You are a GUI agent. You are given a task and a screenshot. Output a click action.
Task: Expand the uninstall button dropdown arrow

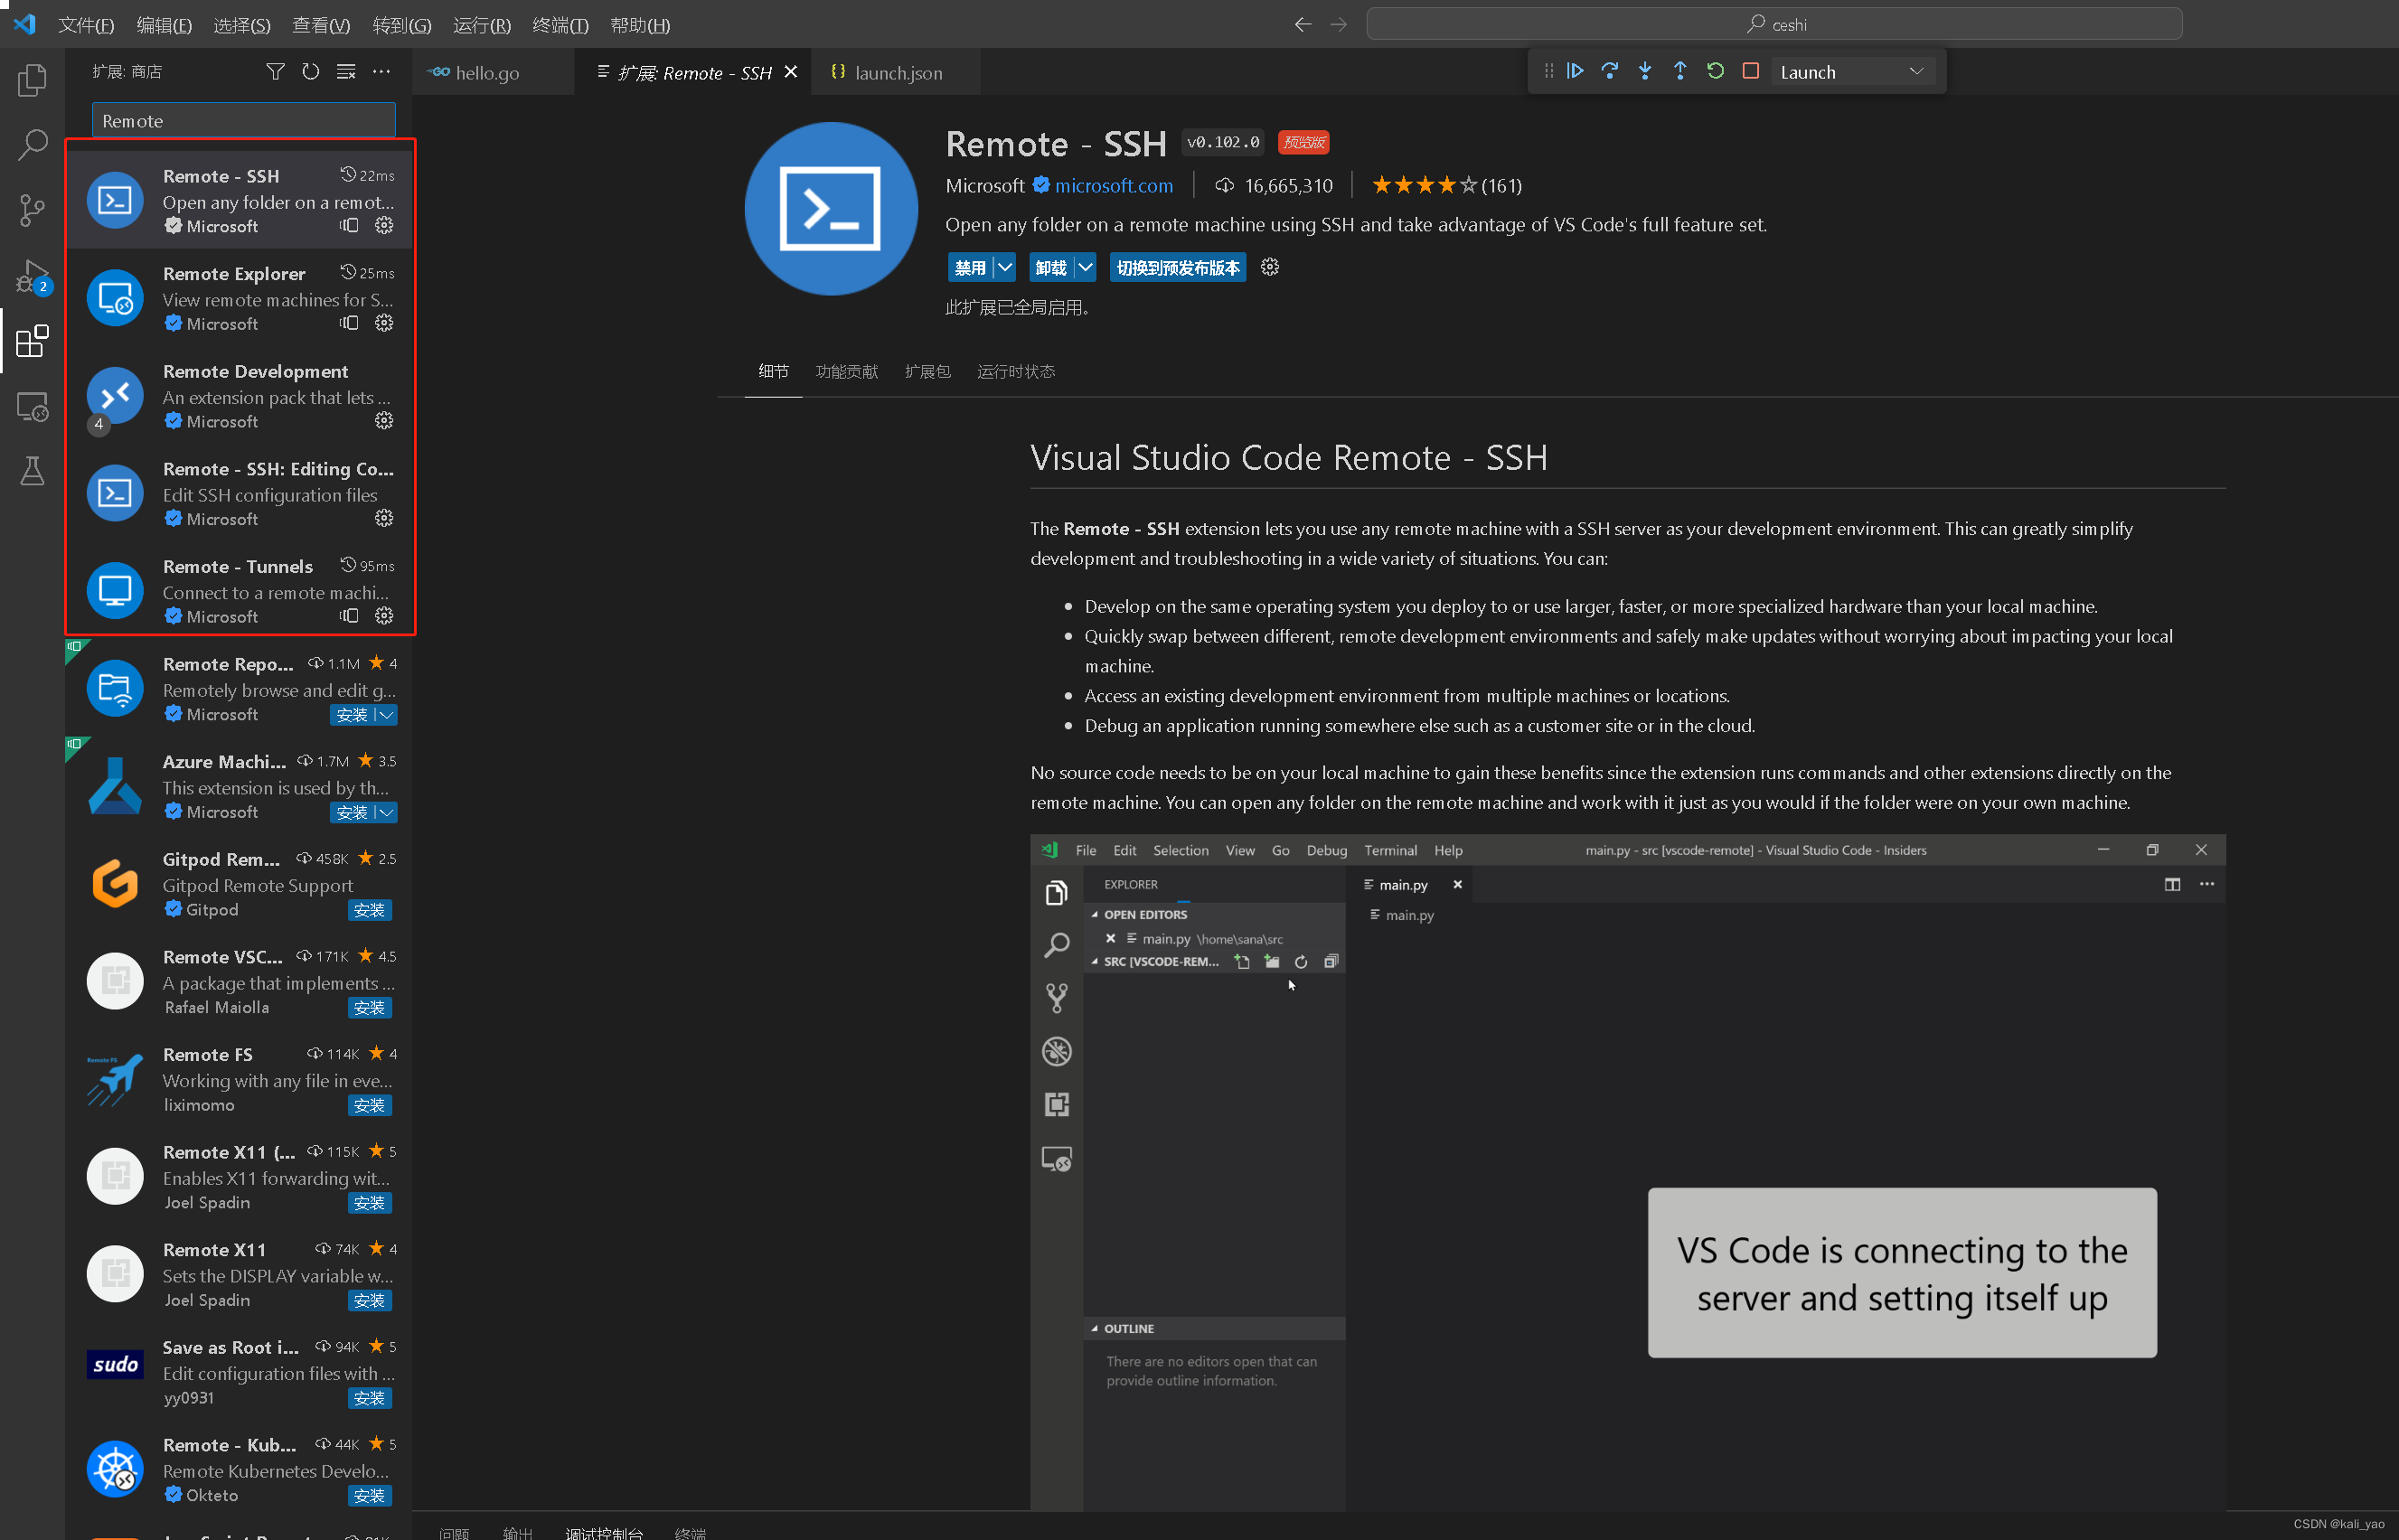point(1085,268)
